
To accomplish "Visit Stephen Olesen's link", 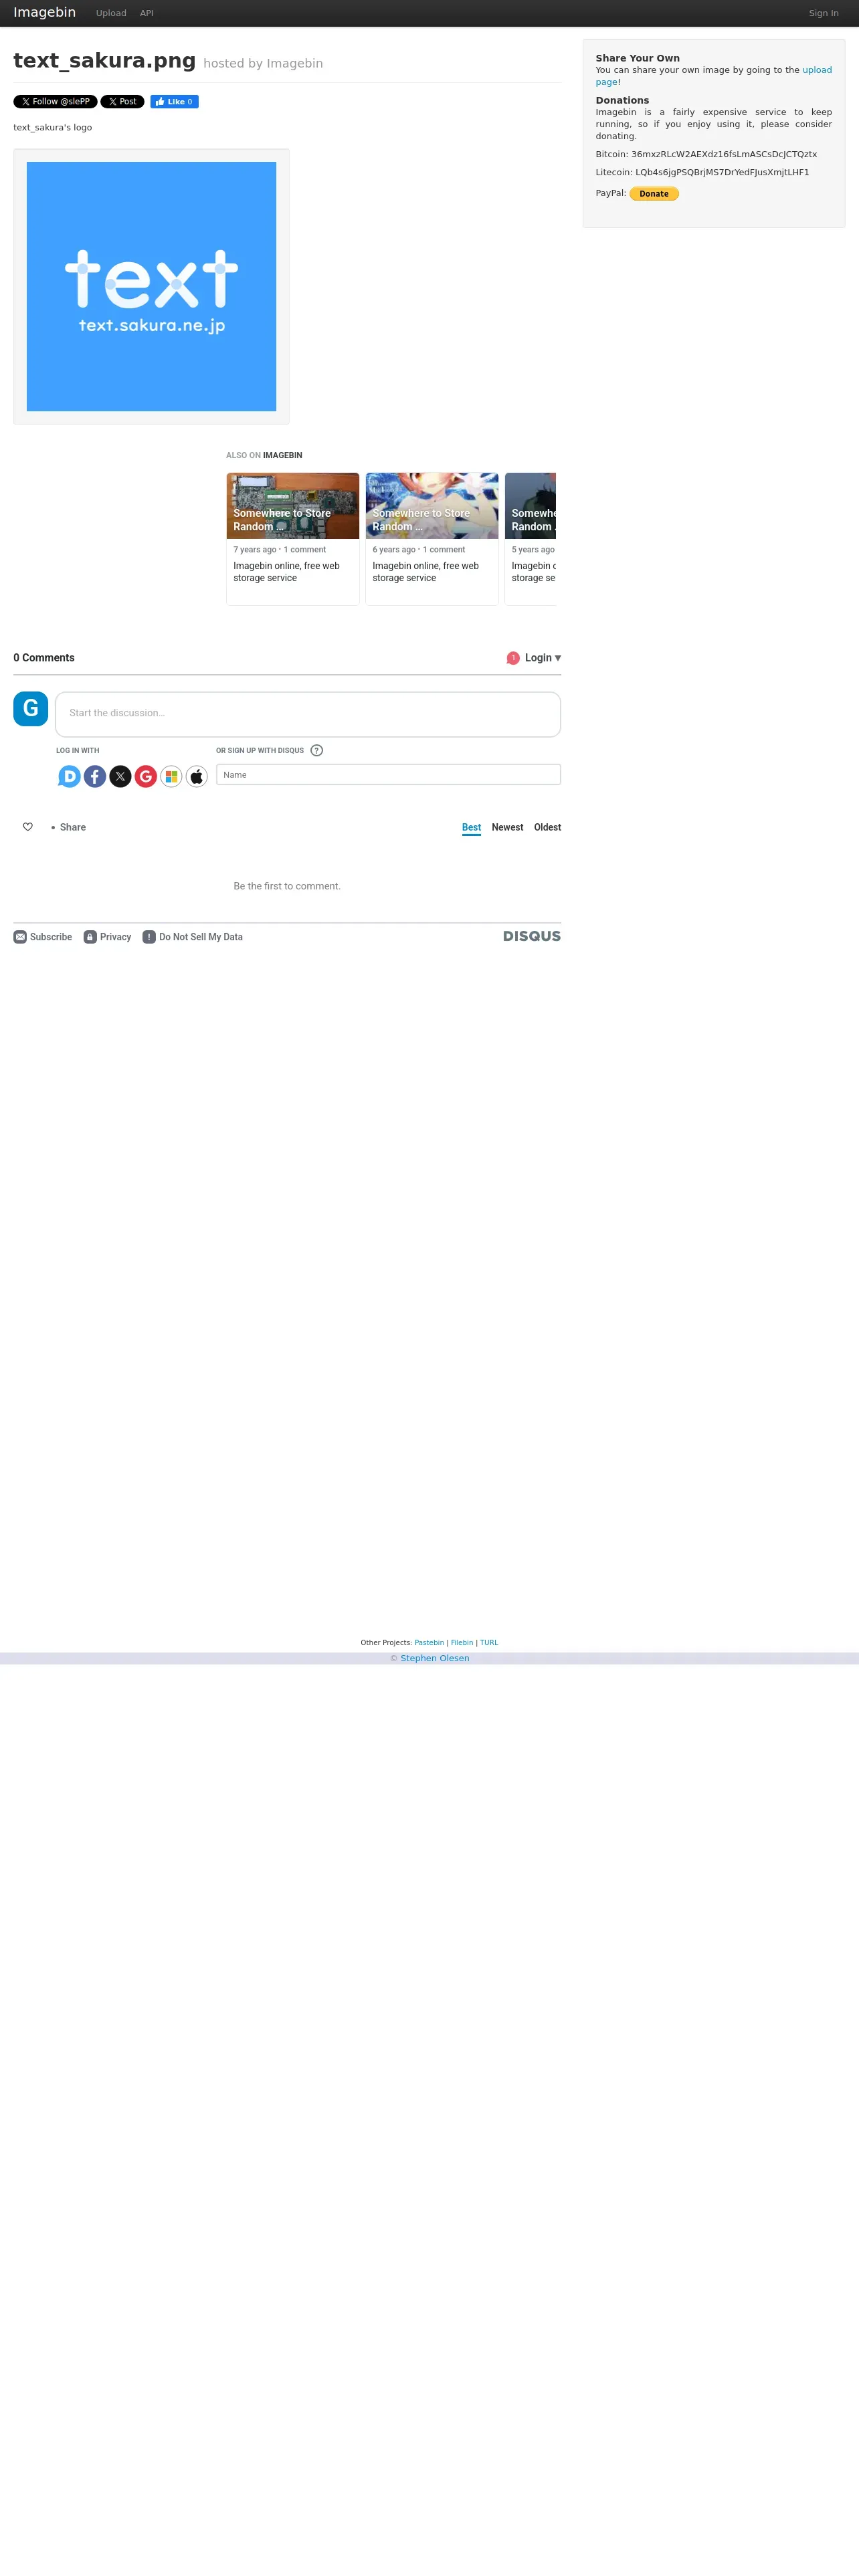I will (x=435, y=1658).
